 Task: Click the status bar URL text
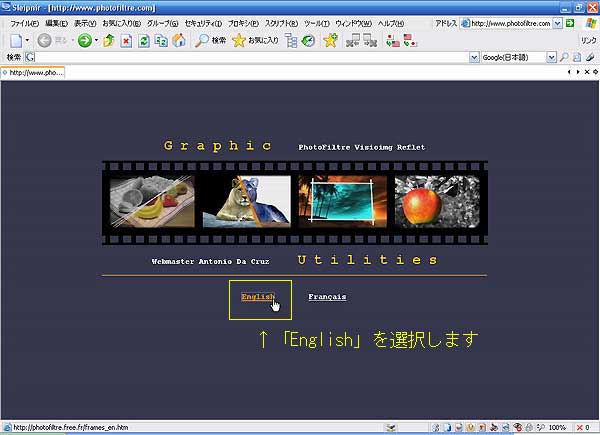click(70, 427)
